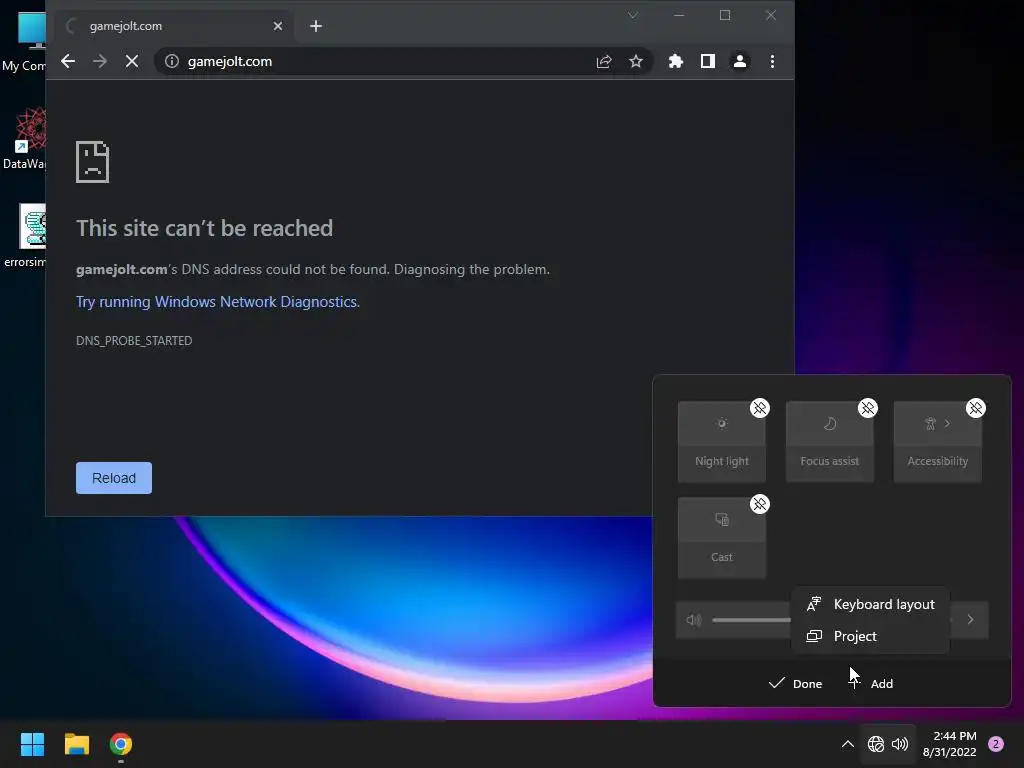The image size is (1024, 768).
Task: Open the Windows Start menu
Action: (x=32, y=744)
